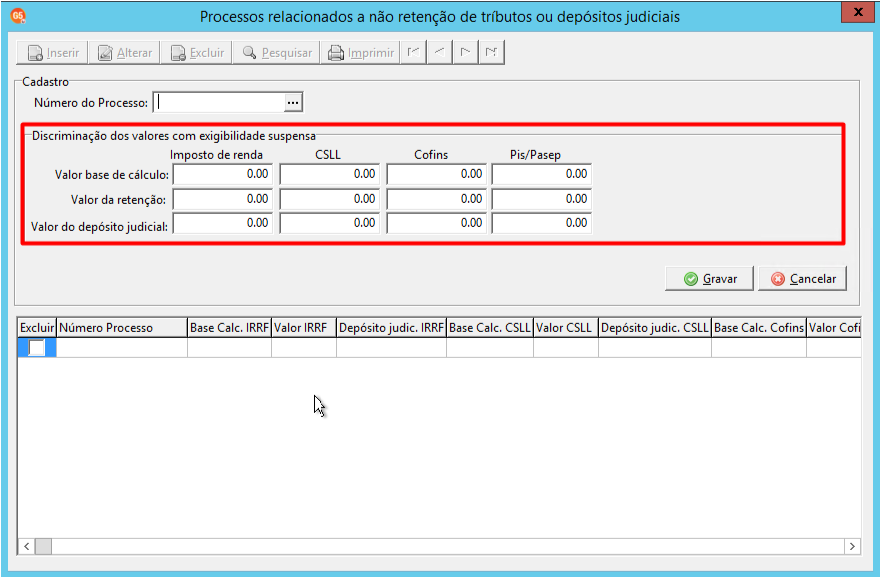The image size is (881, 577).
Task: Click the horizontal scrollbar left arrow
Action: 26,546
